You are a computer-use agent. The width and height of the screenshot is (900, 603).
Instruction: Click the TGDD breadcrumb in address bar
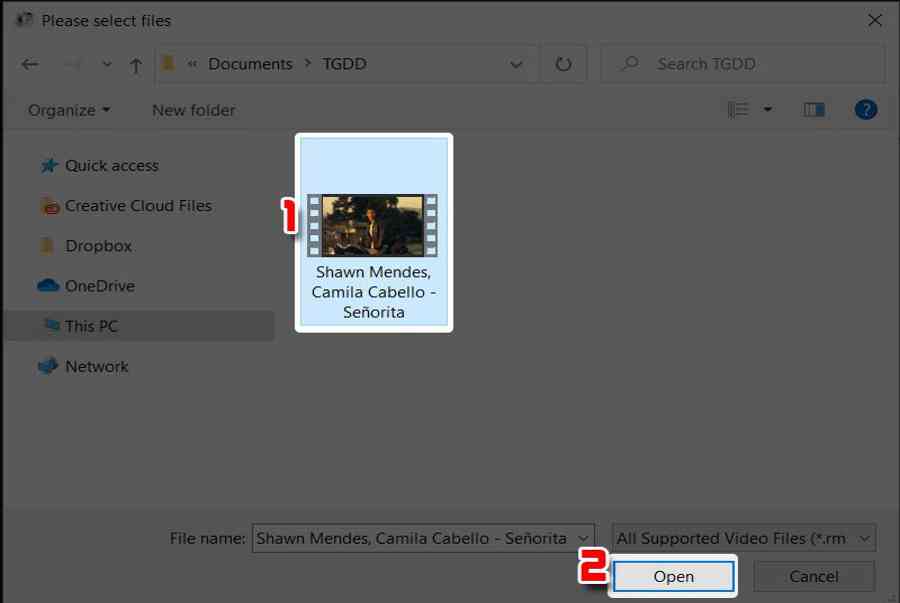point(344,64)
